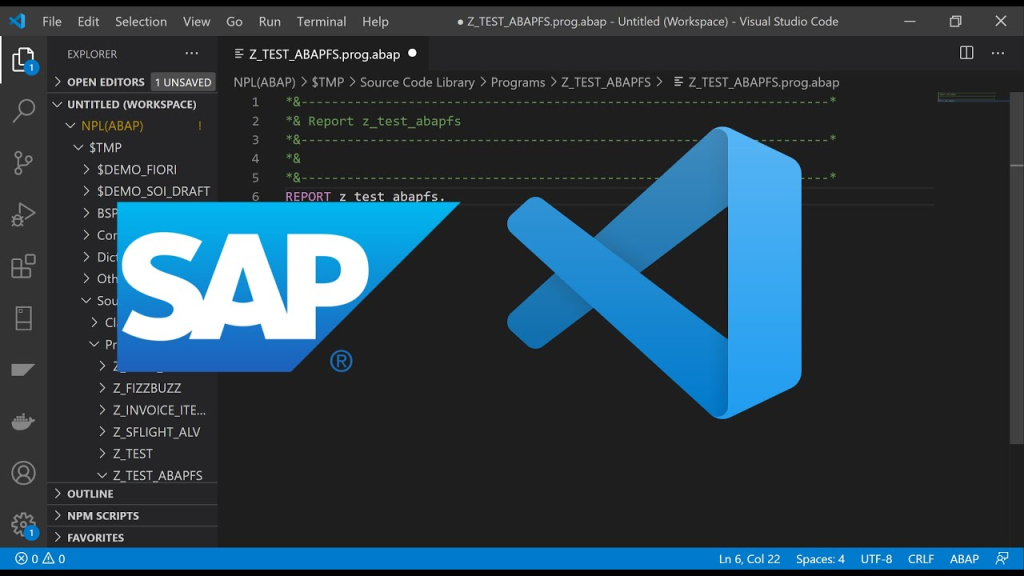Open the Docker whale icon view
1024x576 pixels.
(x=24, y=422)
